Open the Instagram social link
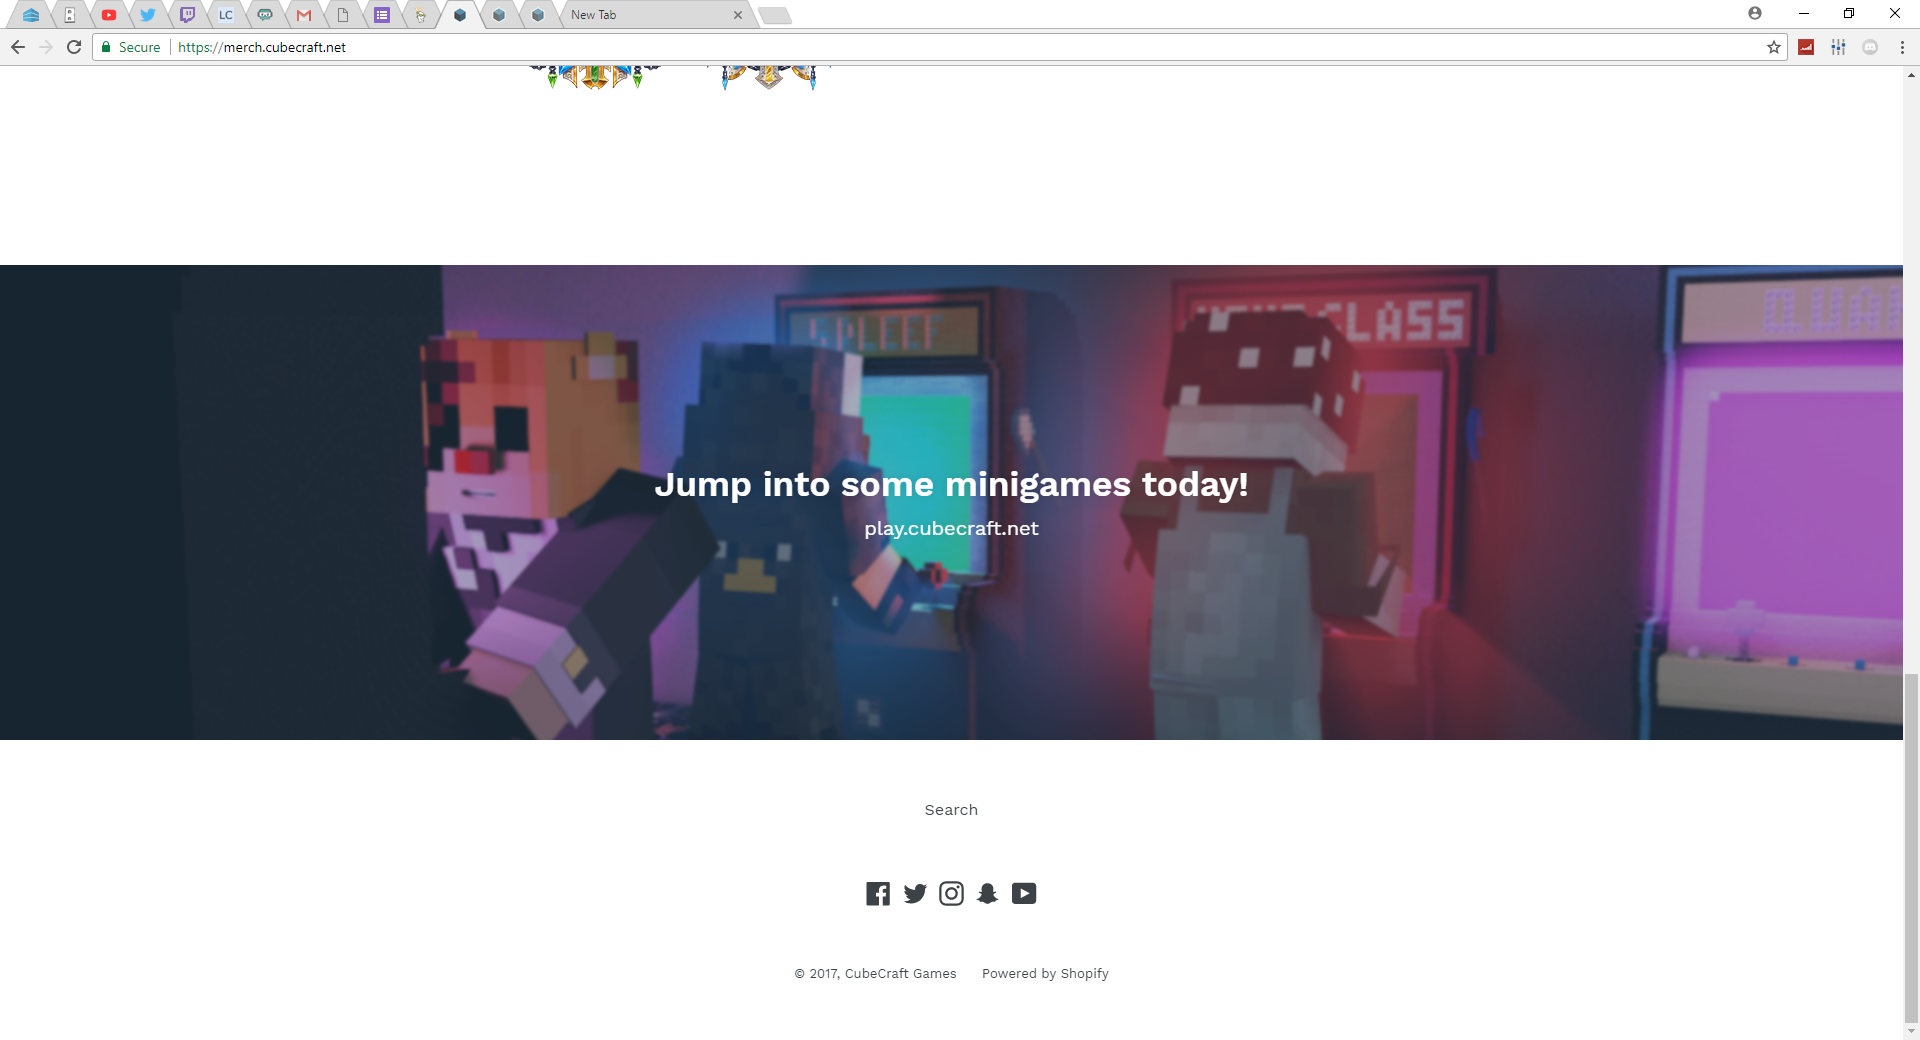Viewport: 1920px width, 1040px height. (x=951, y=894)
